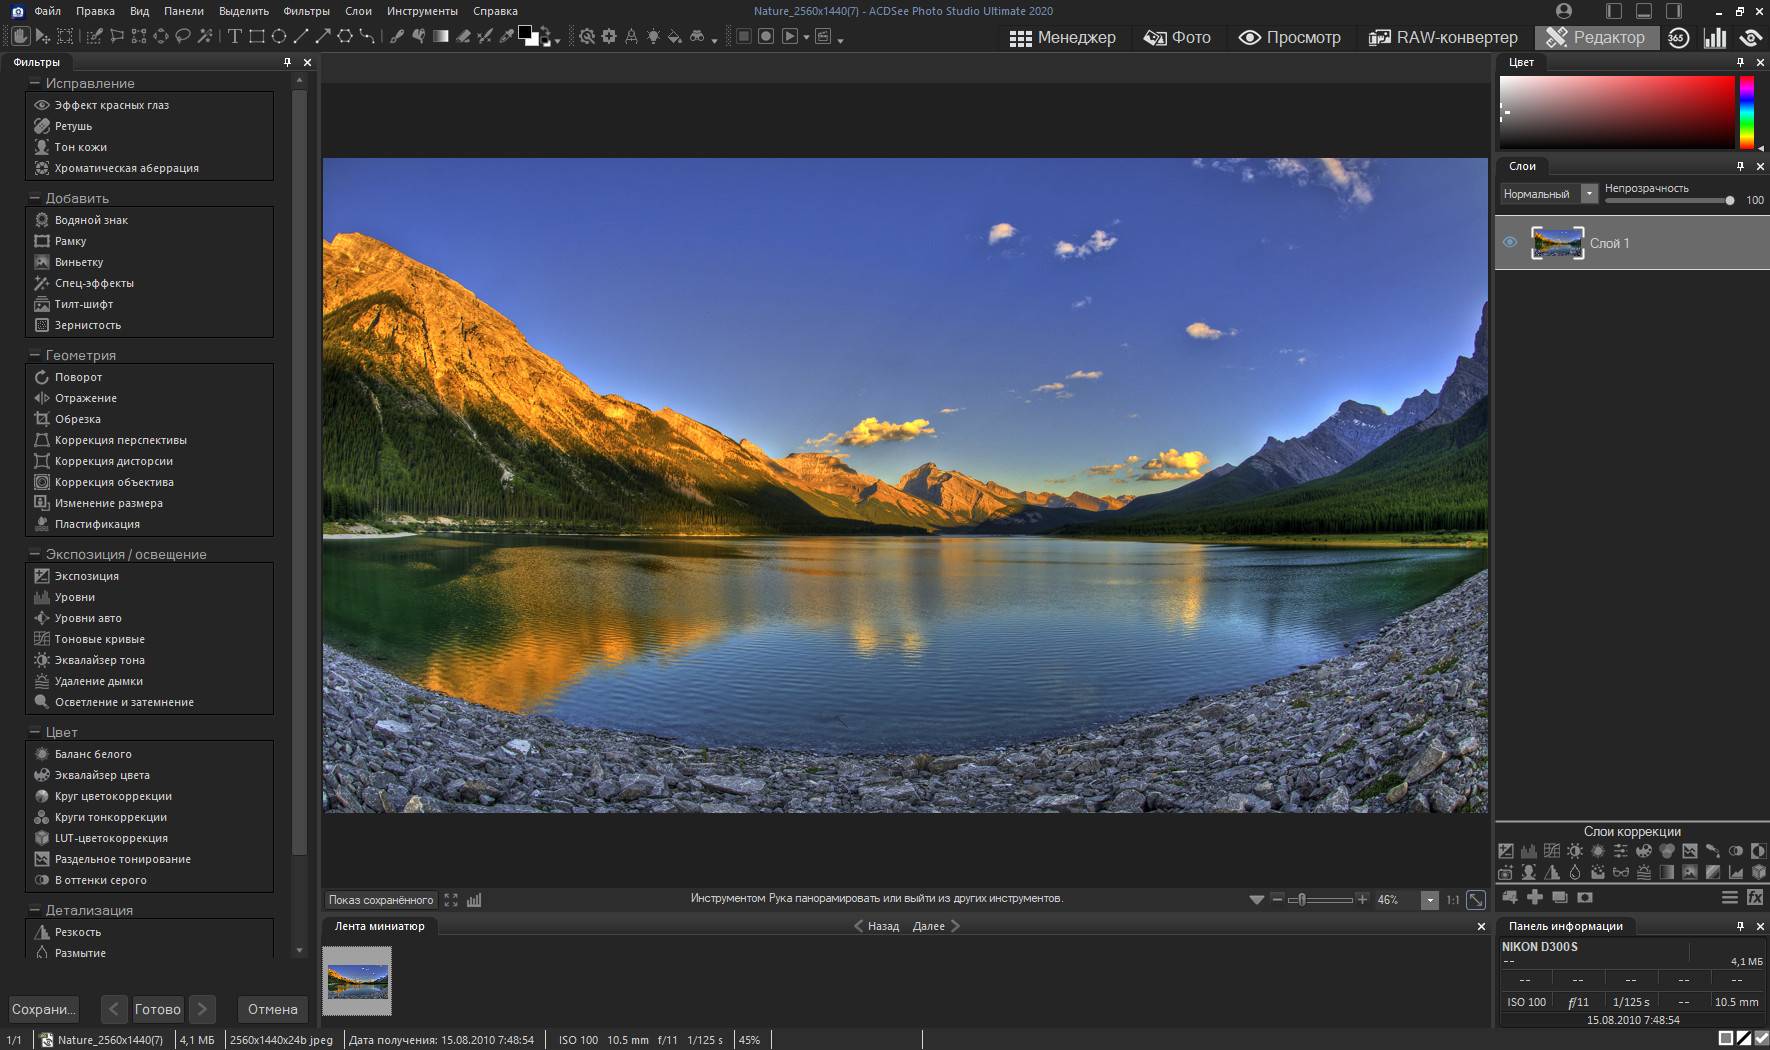Screen dimensions: 1770x1050
Task: Click the zoom slider in bottom bar
Action: [x=1320, y=900]
